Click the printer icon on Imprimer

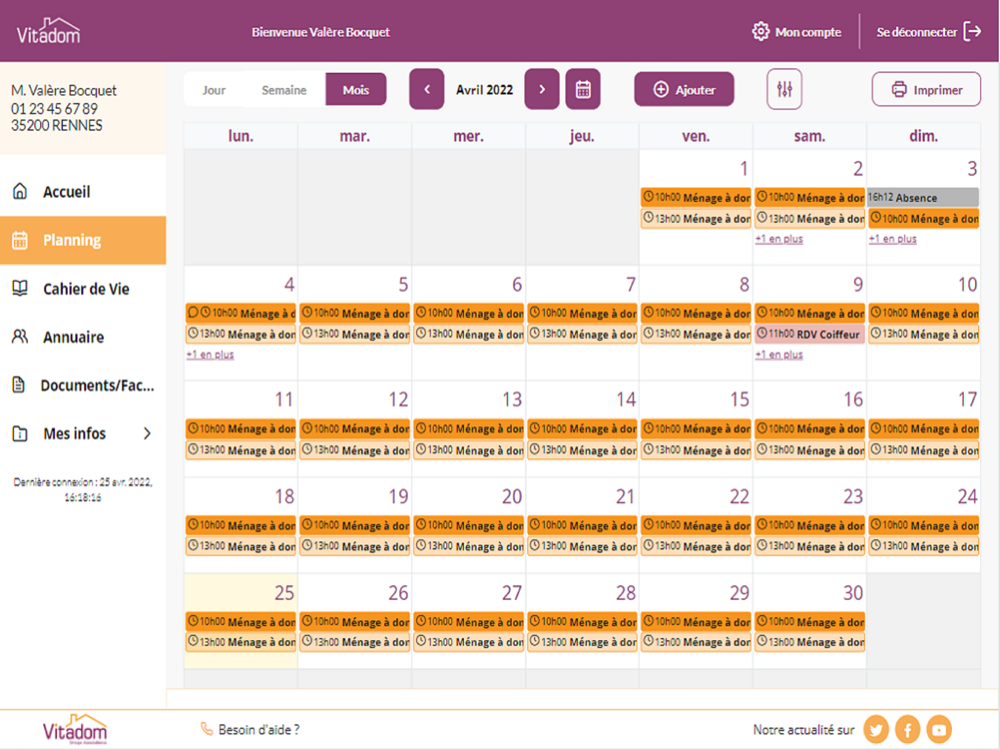click(x=899, y=89)
